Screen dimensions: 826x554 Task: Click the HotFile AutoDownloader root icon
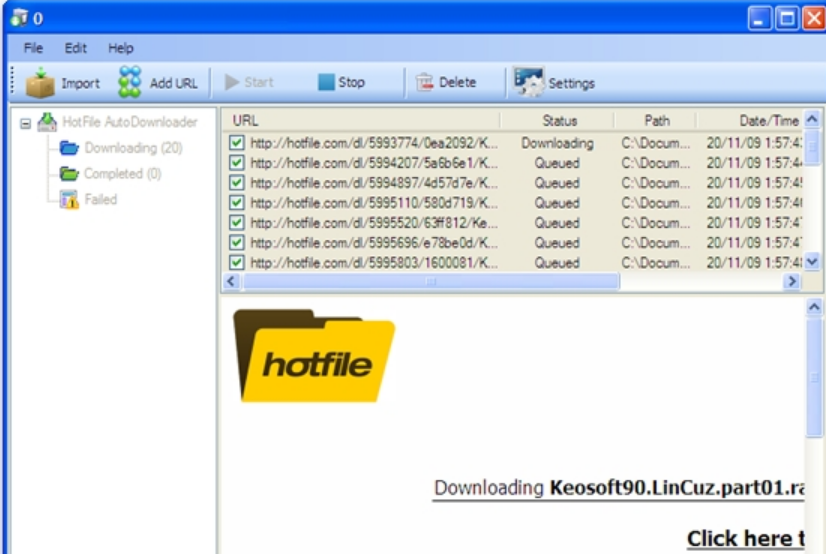click(x=47, y=122)
